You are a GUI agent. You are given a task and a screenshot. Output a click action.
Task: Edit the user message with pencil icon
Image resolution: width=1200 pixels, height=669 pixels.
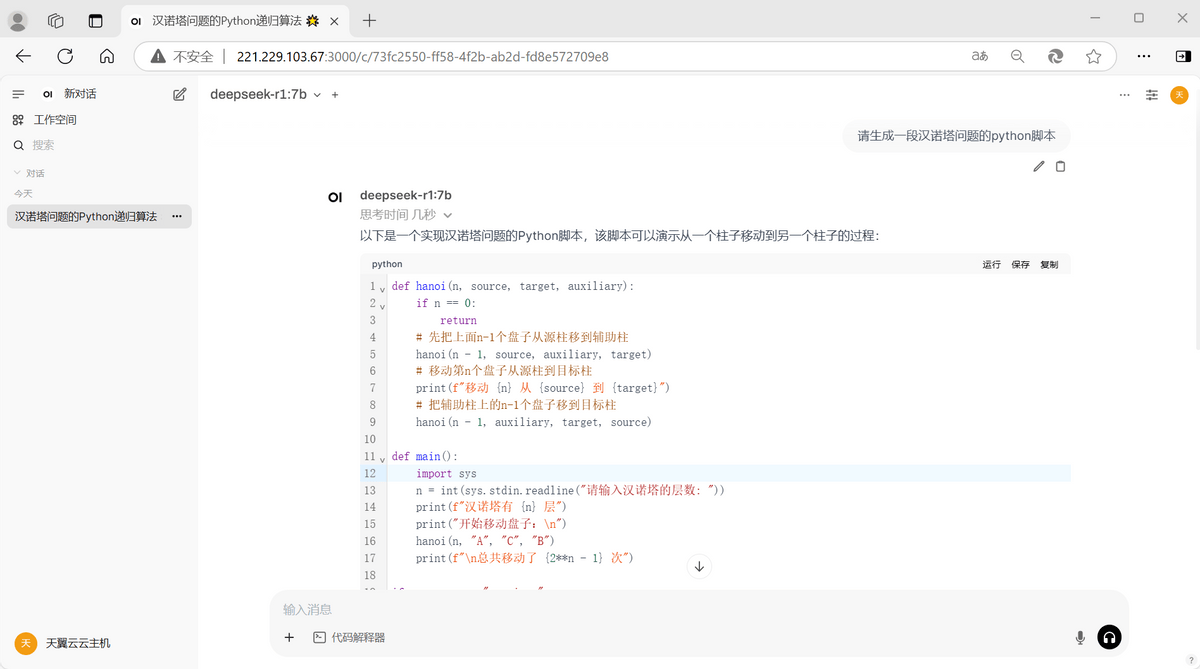(x=1039, y=166)
